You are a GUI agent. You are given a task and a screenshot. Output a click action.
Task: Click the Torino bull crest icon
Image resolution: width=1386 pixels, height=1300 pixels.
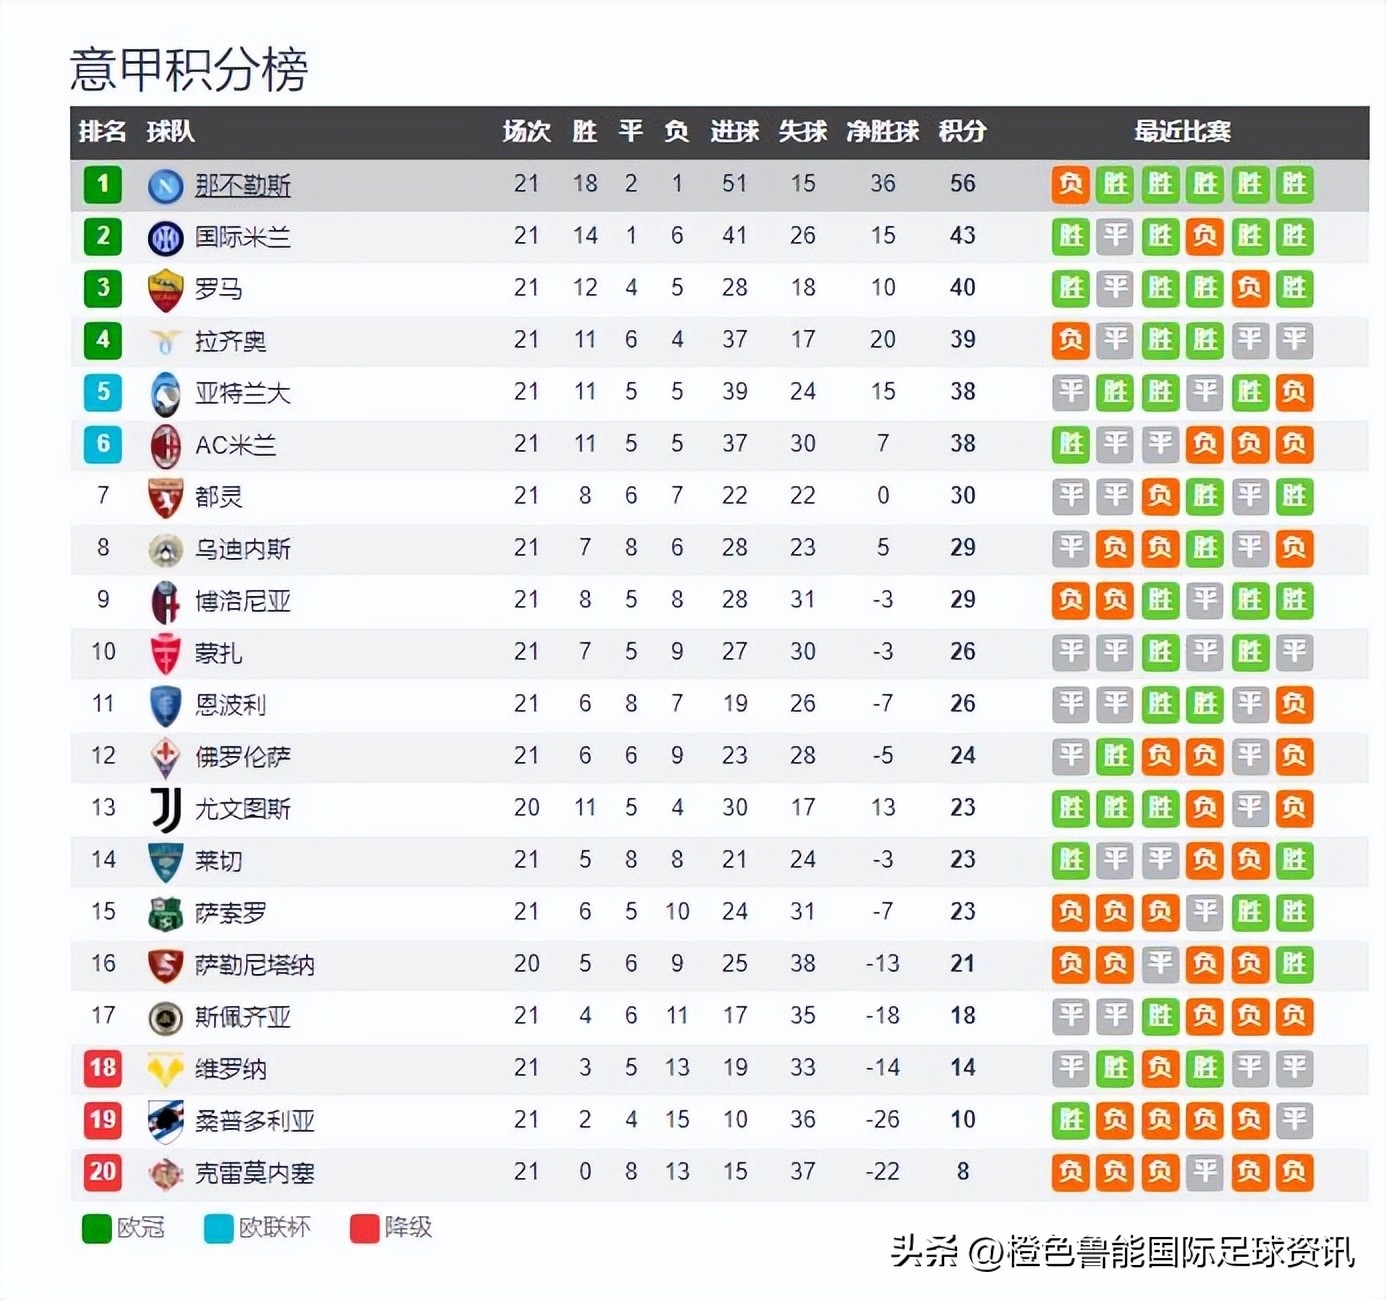[165, 497]
